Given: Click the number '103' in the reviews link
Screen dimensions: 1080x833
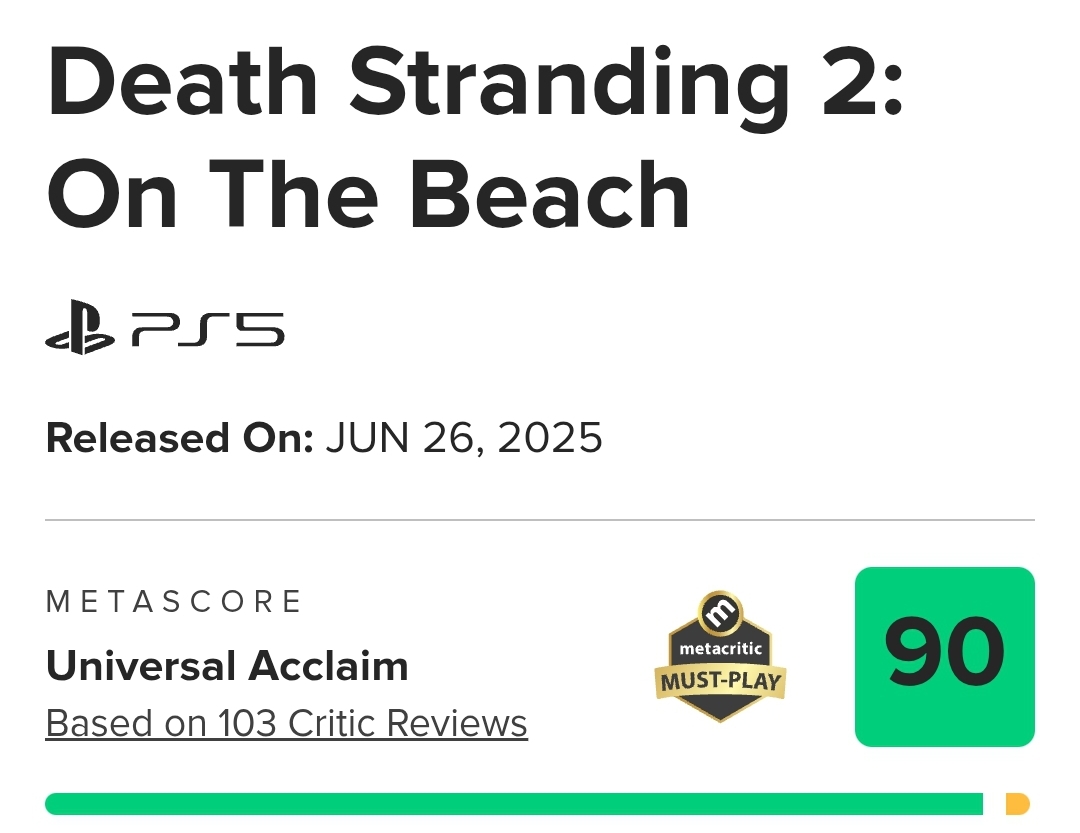Looking at the screenshot, I should [x=247, y=723].
